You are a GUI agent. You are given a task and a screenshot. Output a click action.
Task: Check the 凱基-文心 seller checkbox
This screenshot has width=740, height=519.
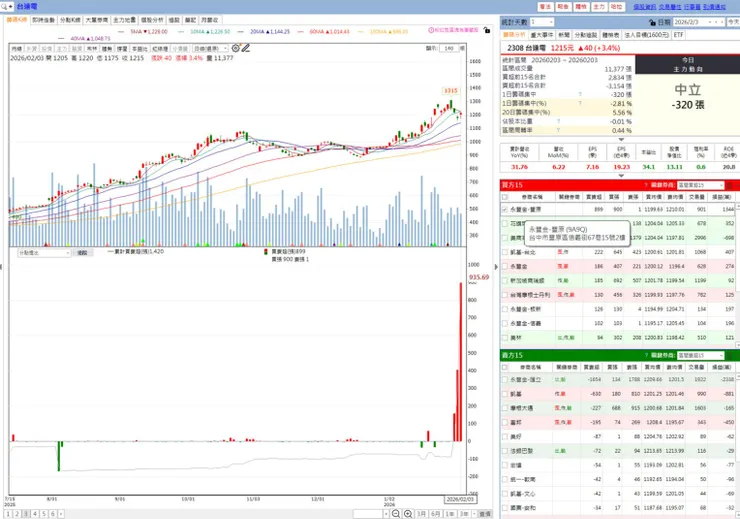tap(505, 494)
